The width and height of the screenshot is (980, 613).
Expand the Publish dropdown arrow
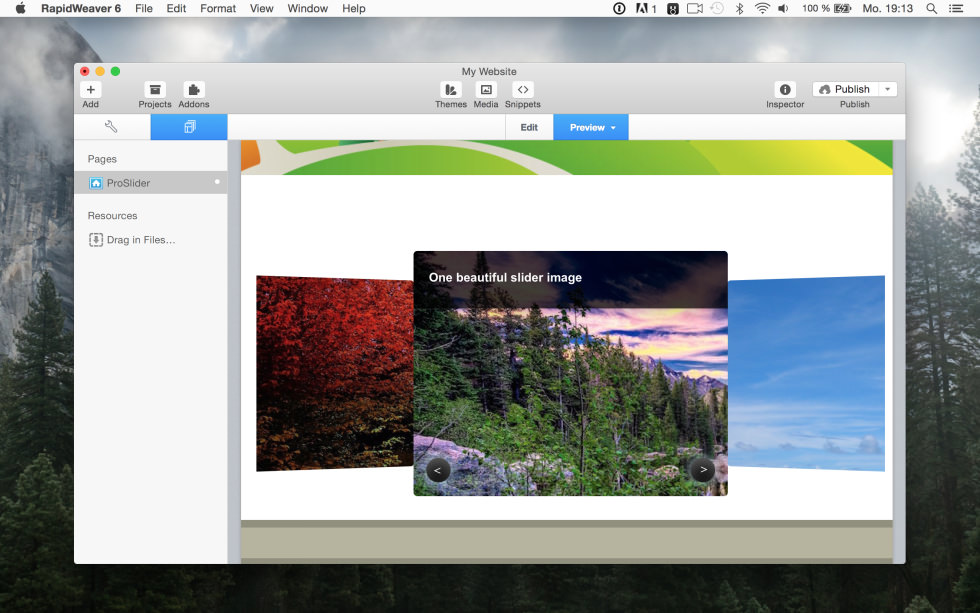888,89
